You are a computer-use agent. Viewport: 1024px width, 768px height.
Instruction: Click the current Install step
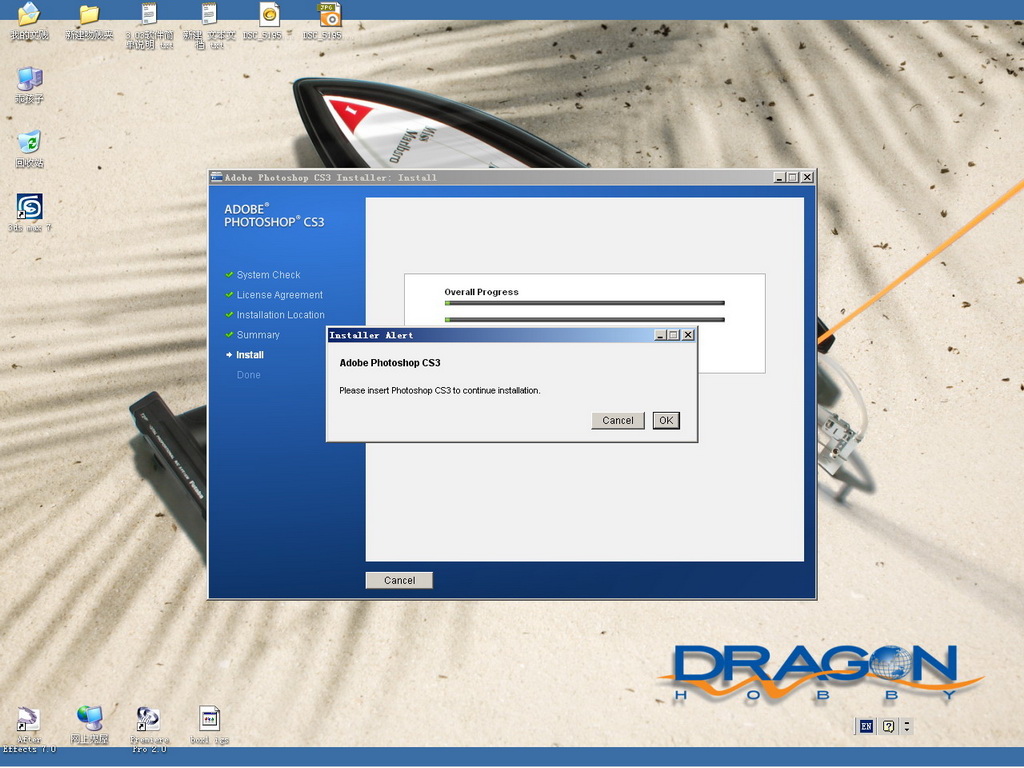(249, 355)
